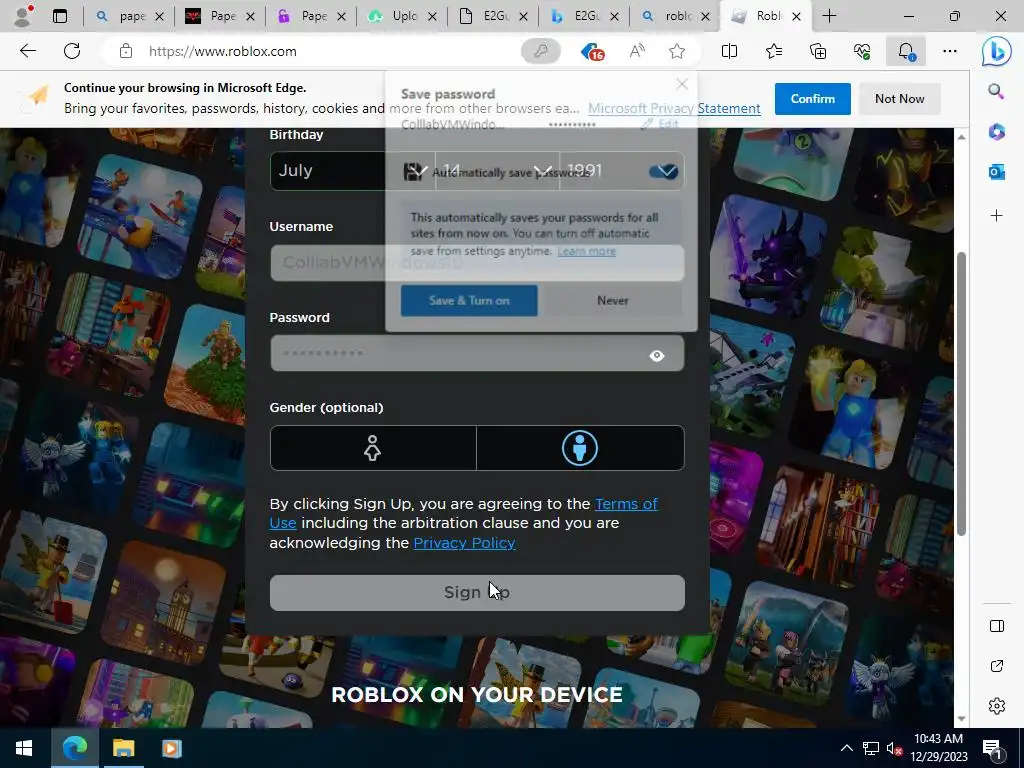
Task: Open a new tab with the plus button
Action: pyautogui.click(x=829, y=16)
